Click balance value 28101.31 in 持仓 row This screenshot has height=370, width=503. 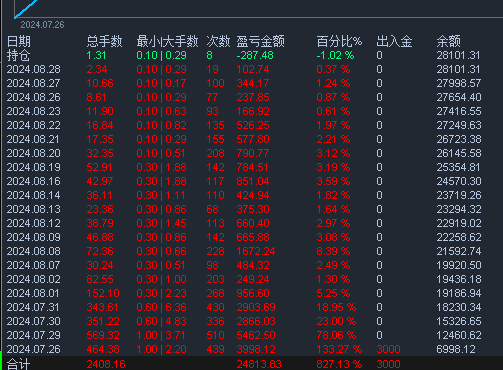pos(458,55)
